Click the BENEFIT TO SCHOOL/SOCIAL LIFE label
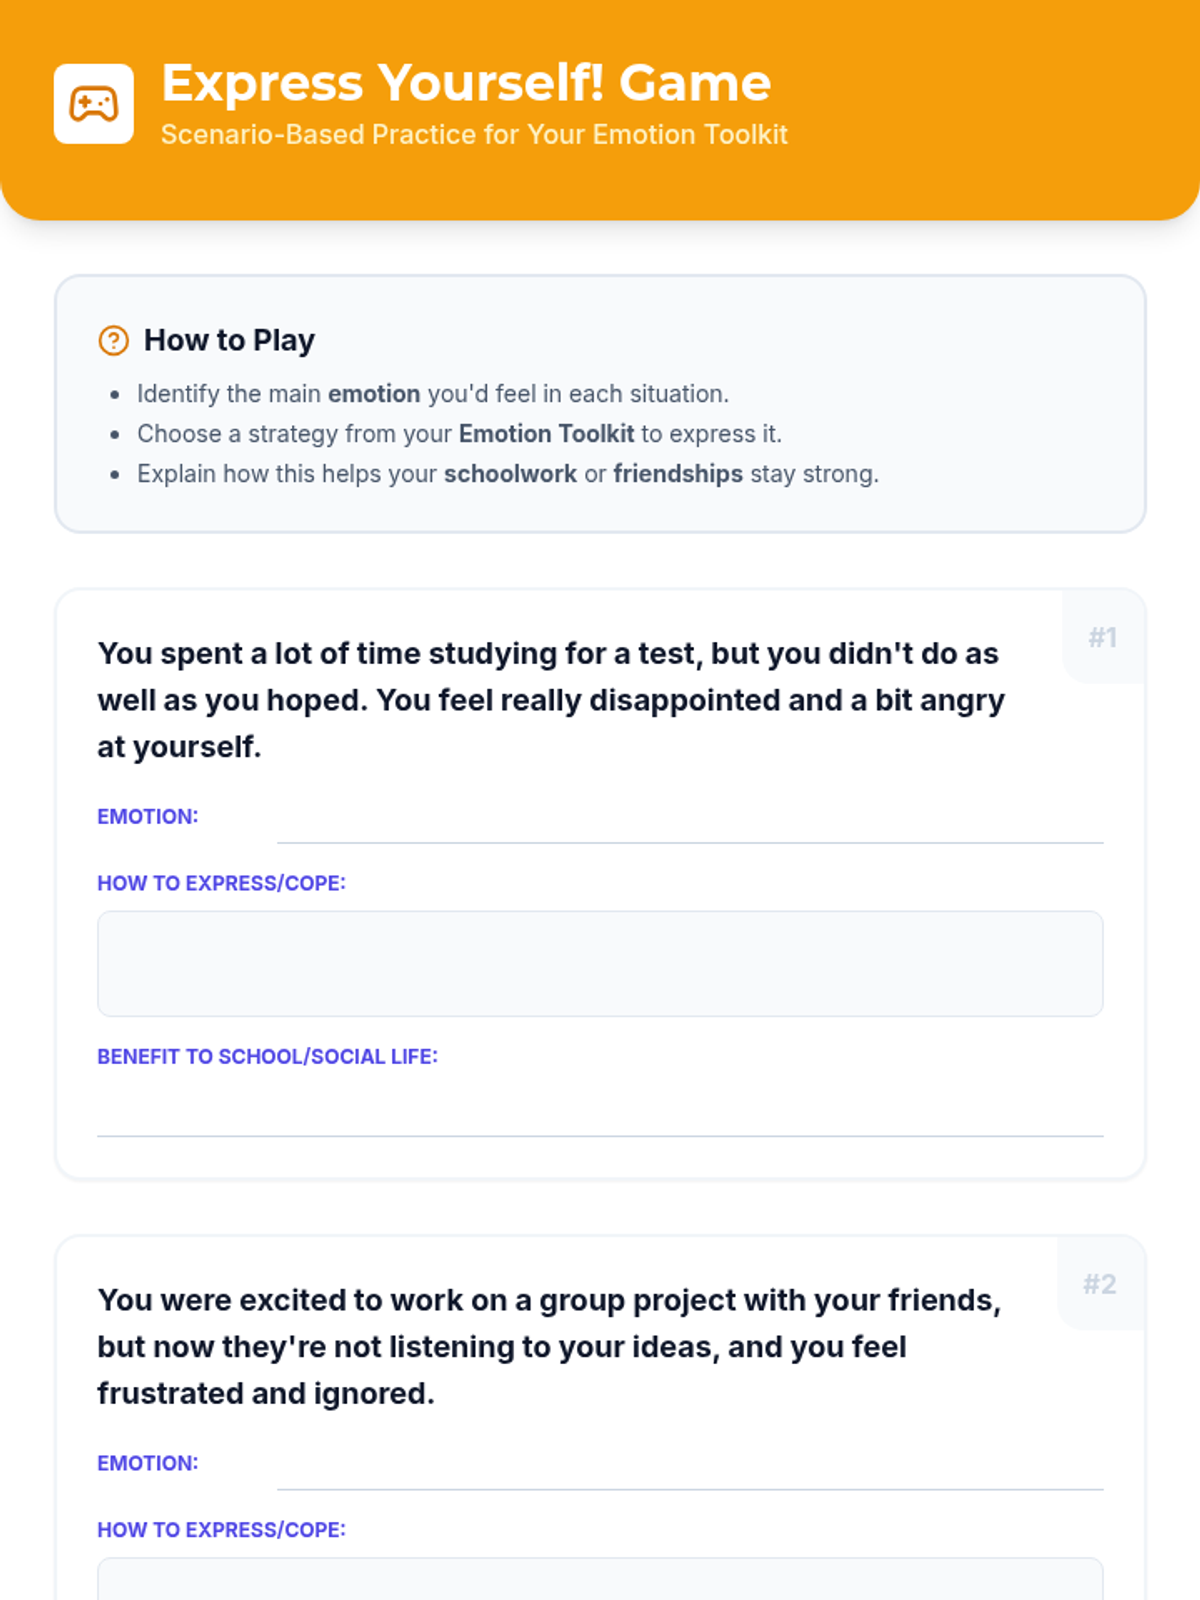1200x1600 pixels. (x=267, y=1057)
